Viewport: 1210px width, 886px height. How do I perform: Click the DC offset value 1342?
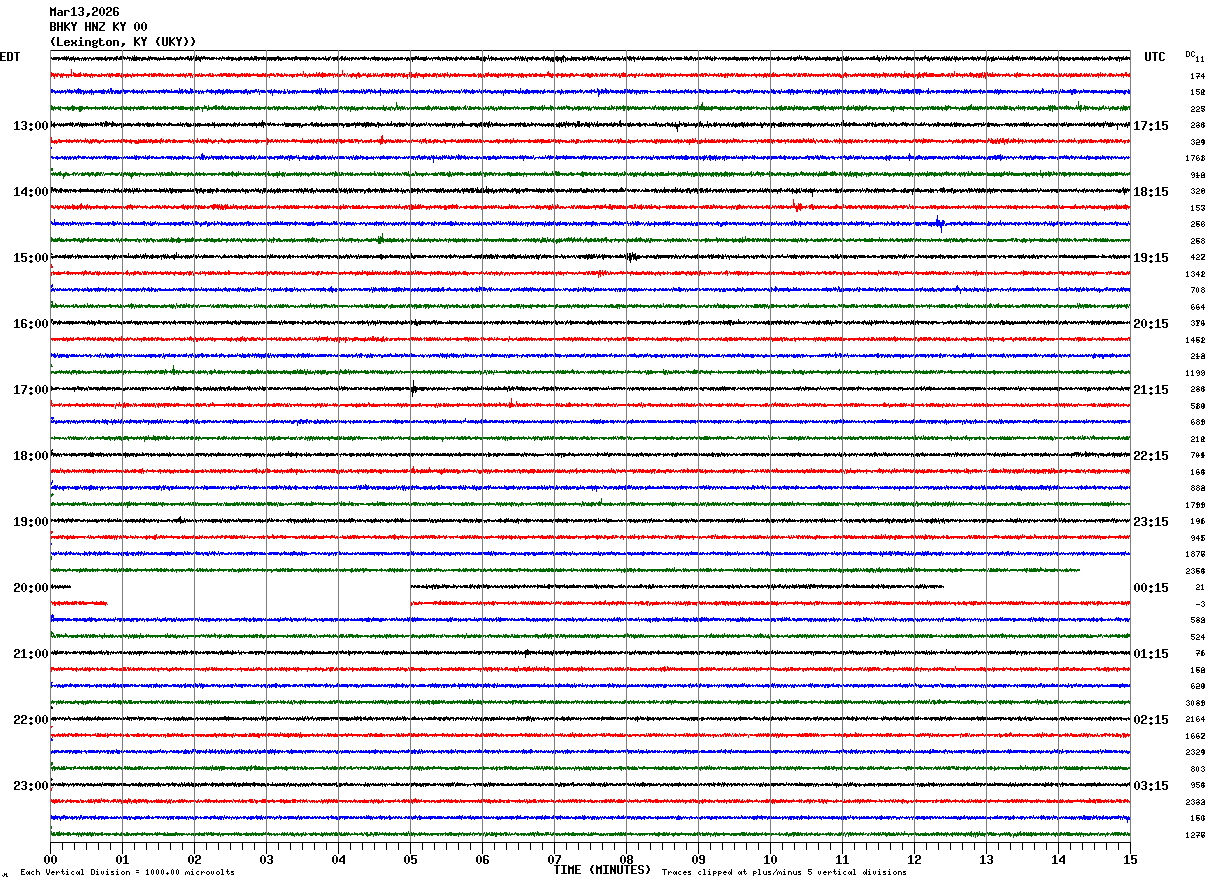click(x=1195, y=274)
